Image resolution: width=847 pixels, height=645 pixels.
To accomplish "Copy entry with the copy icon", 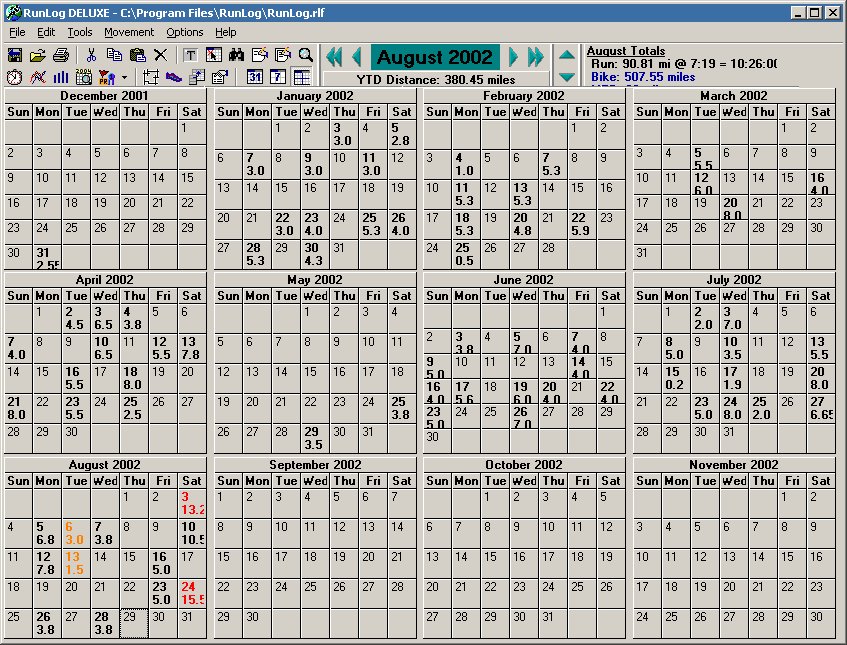I will [x=114, y=55].
